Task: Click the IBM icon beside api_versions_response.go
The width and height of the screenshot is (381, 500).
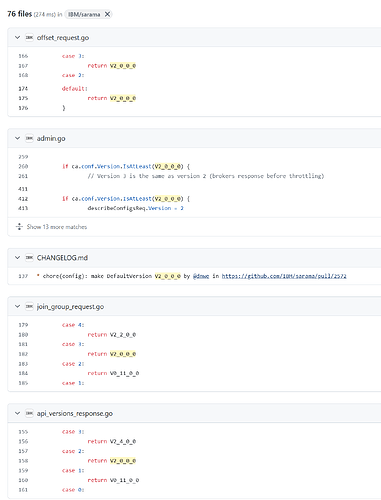Action: pyautogui.click(x=29, y=413)
